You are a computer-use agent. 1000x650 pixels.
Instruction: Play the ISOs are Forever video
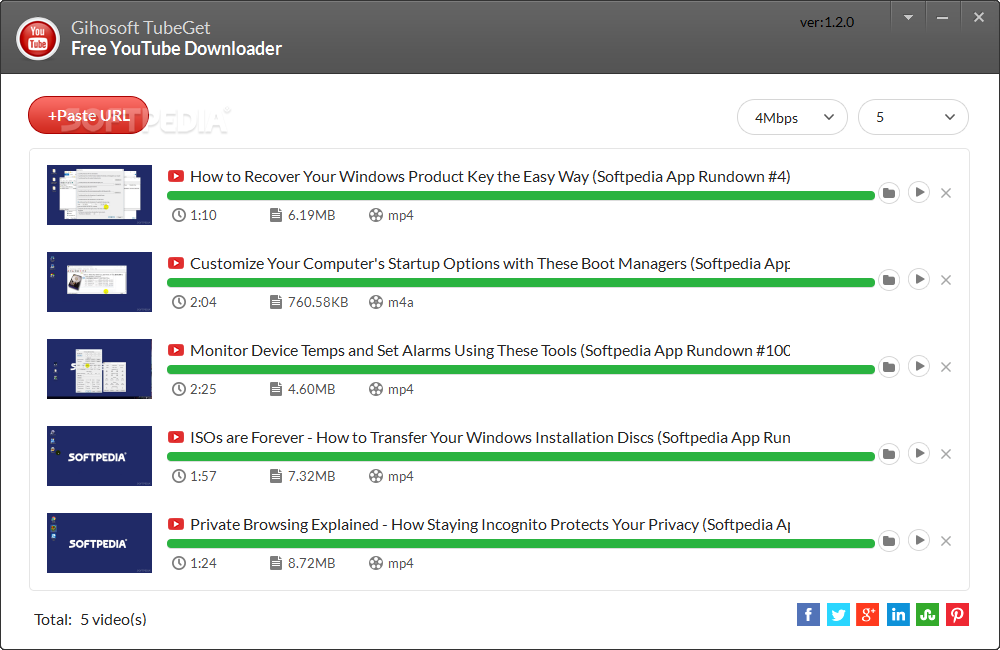coord(919,453)
